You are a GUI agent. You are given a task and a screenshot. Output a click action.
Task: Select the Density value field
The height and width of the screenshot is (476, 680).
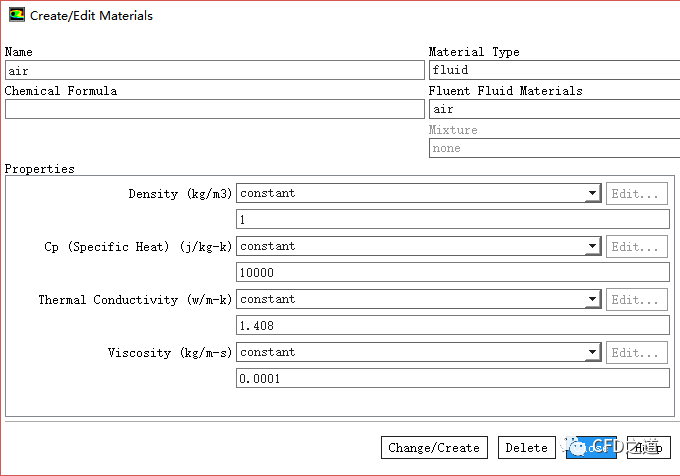[452, 220]
